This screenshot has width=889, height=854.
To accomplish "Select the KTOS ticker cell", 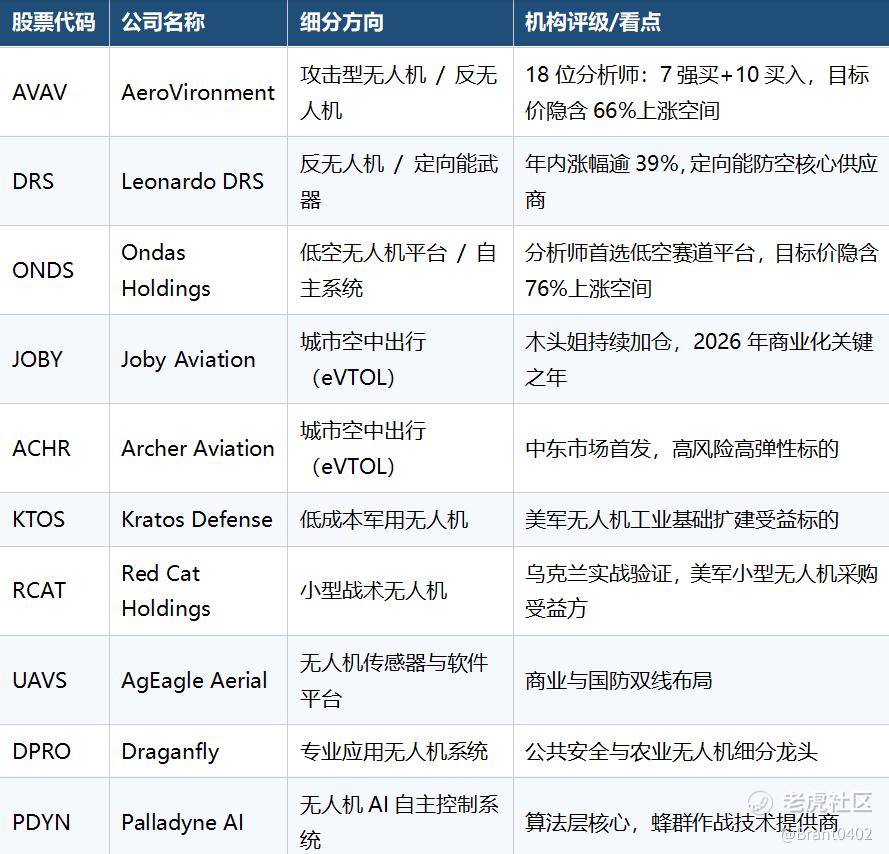I will 54,519.
